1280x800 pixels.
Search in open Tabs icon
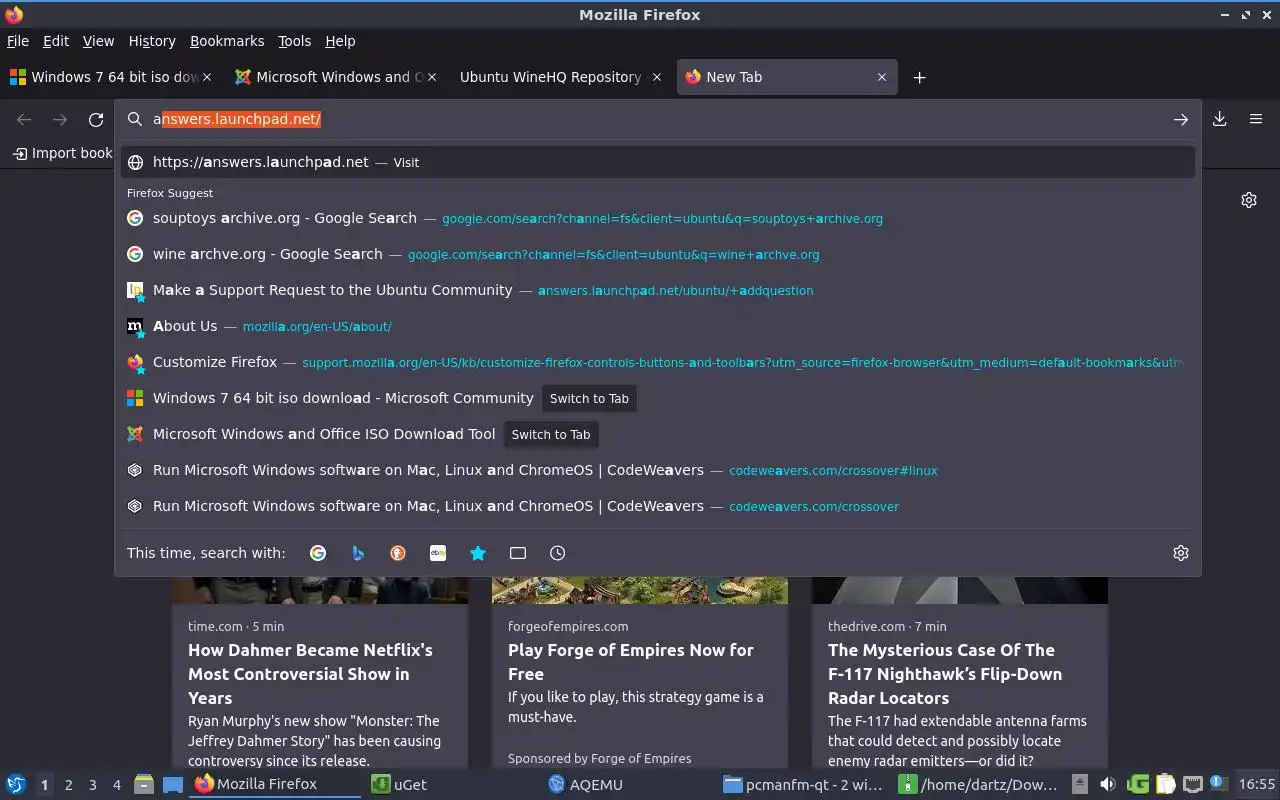tap(518, 553)
